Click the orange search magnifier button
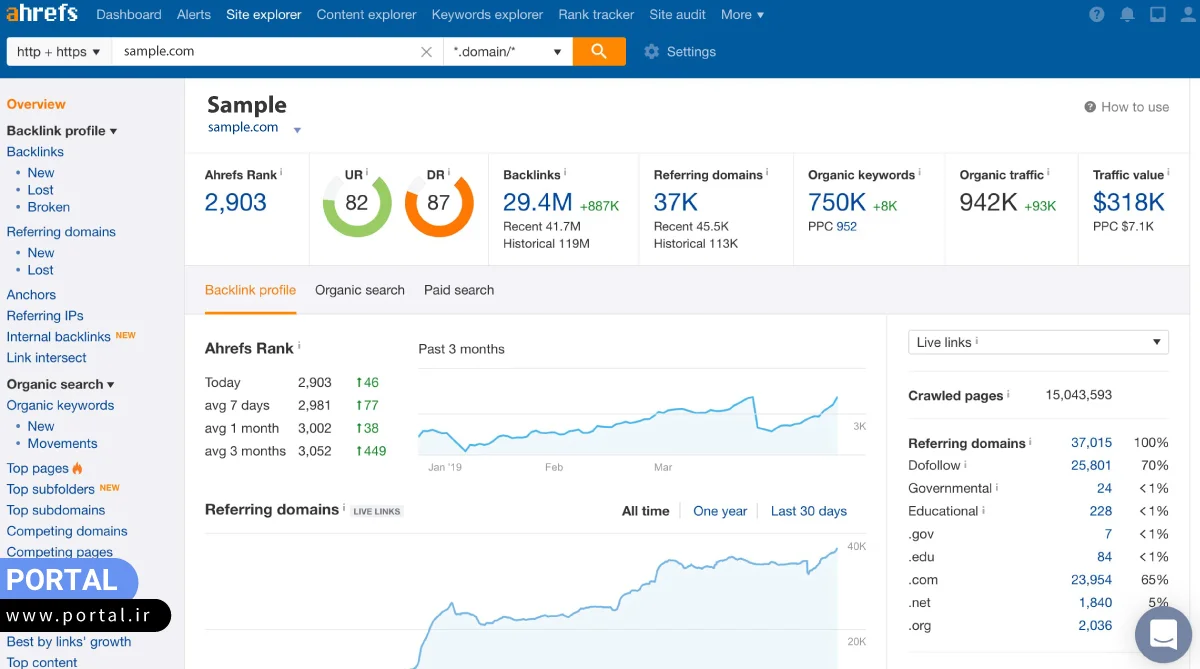Screen dimensions: 1200x669 [x=599, y=51]
